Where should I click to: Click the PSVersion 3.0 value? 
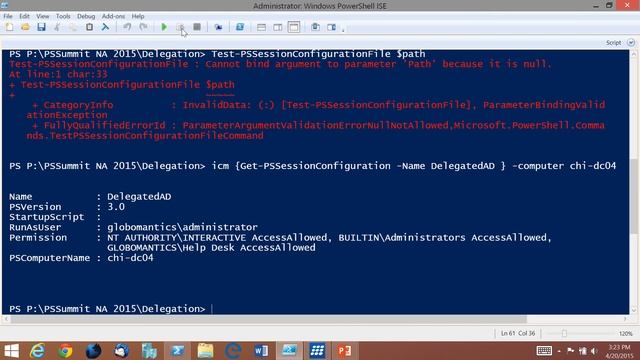click(x=116, y=207)
